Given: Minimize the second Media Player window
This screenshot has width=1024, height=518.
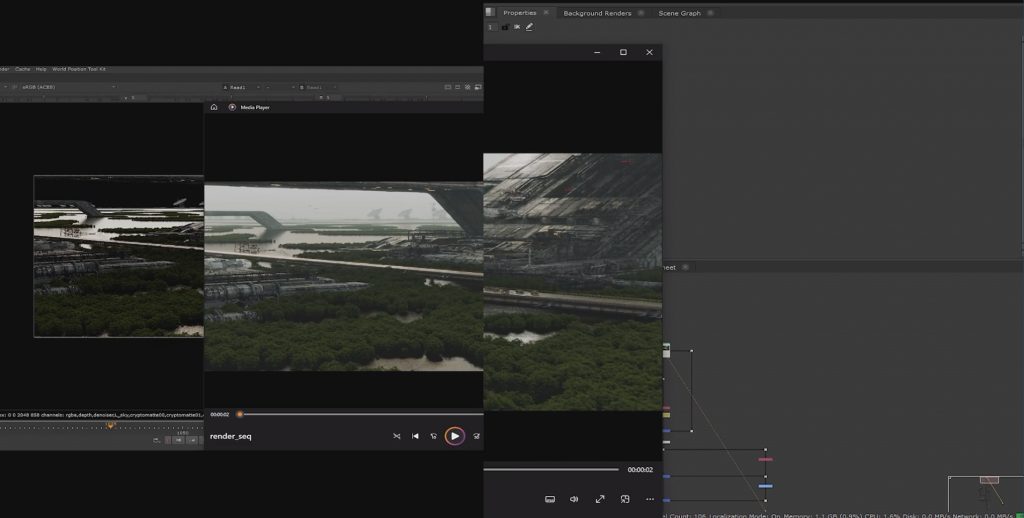Looking at the screenshot, I should tap(597, 52).
